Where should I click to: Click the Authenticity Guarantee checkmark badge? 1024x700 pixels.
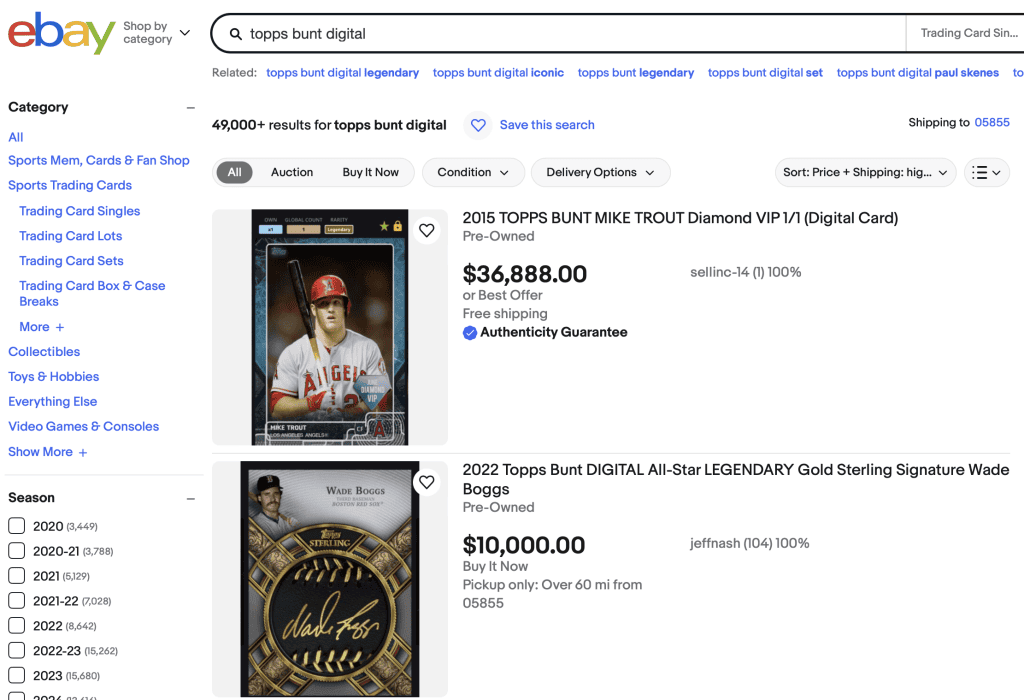[x=470, y=332]
